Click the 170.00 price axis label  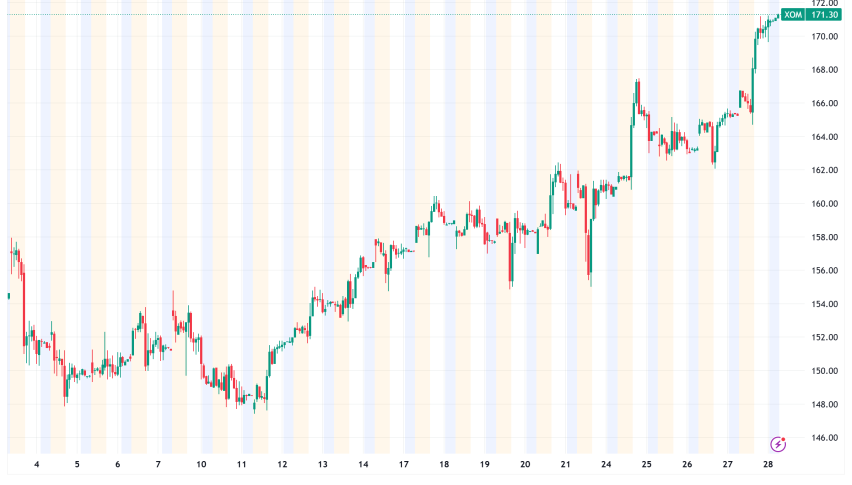824,37
